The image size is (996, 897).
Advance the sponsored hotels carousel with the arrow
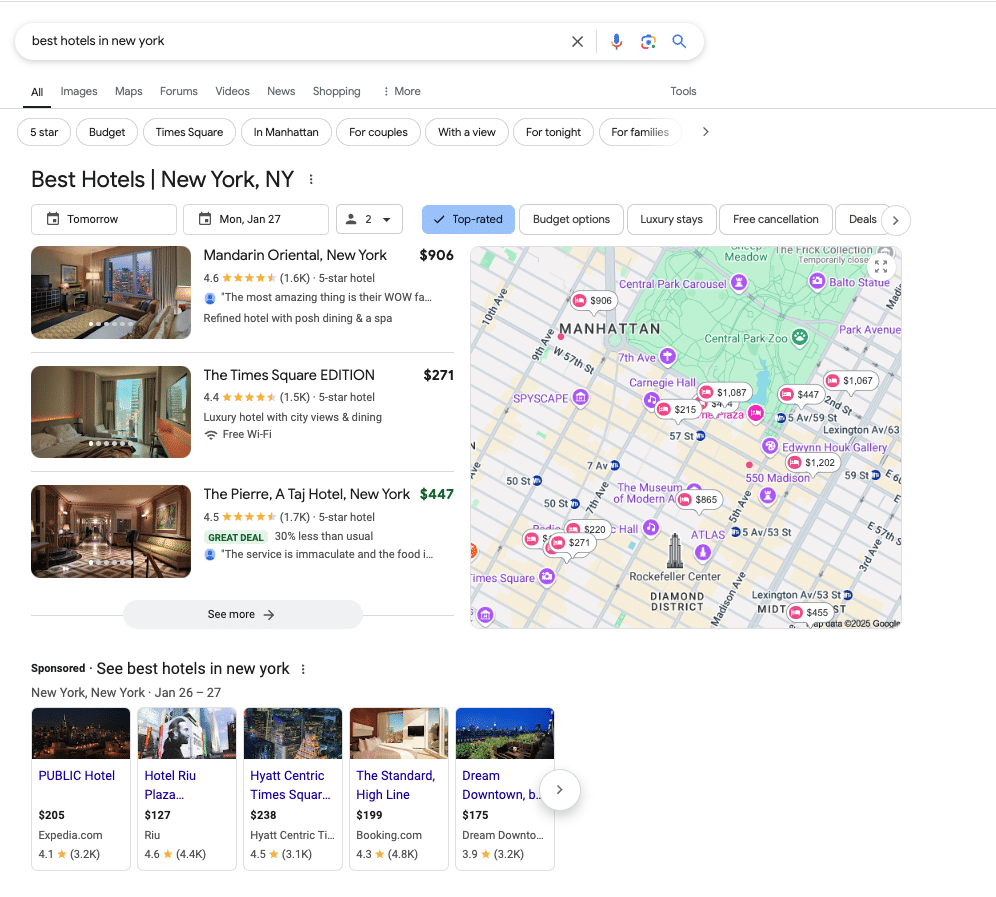560,790
